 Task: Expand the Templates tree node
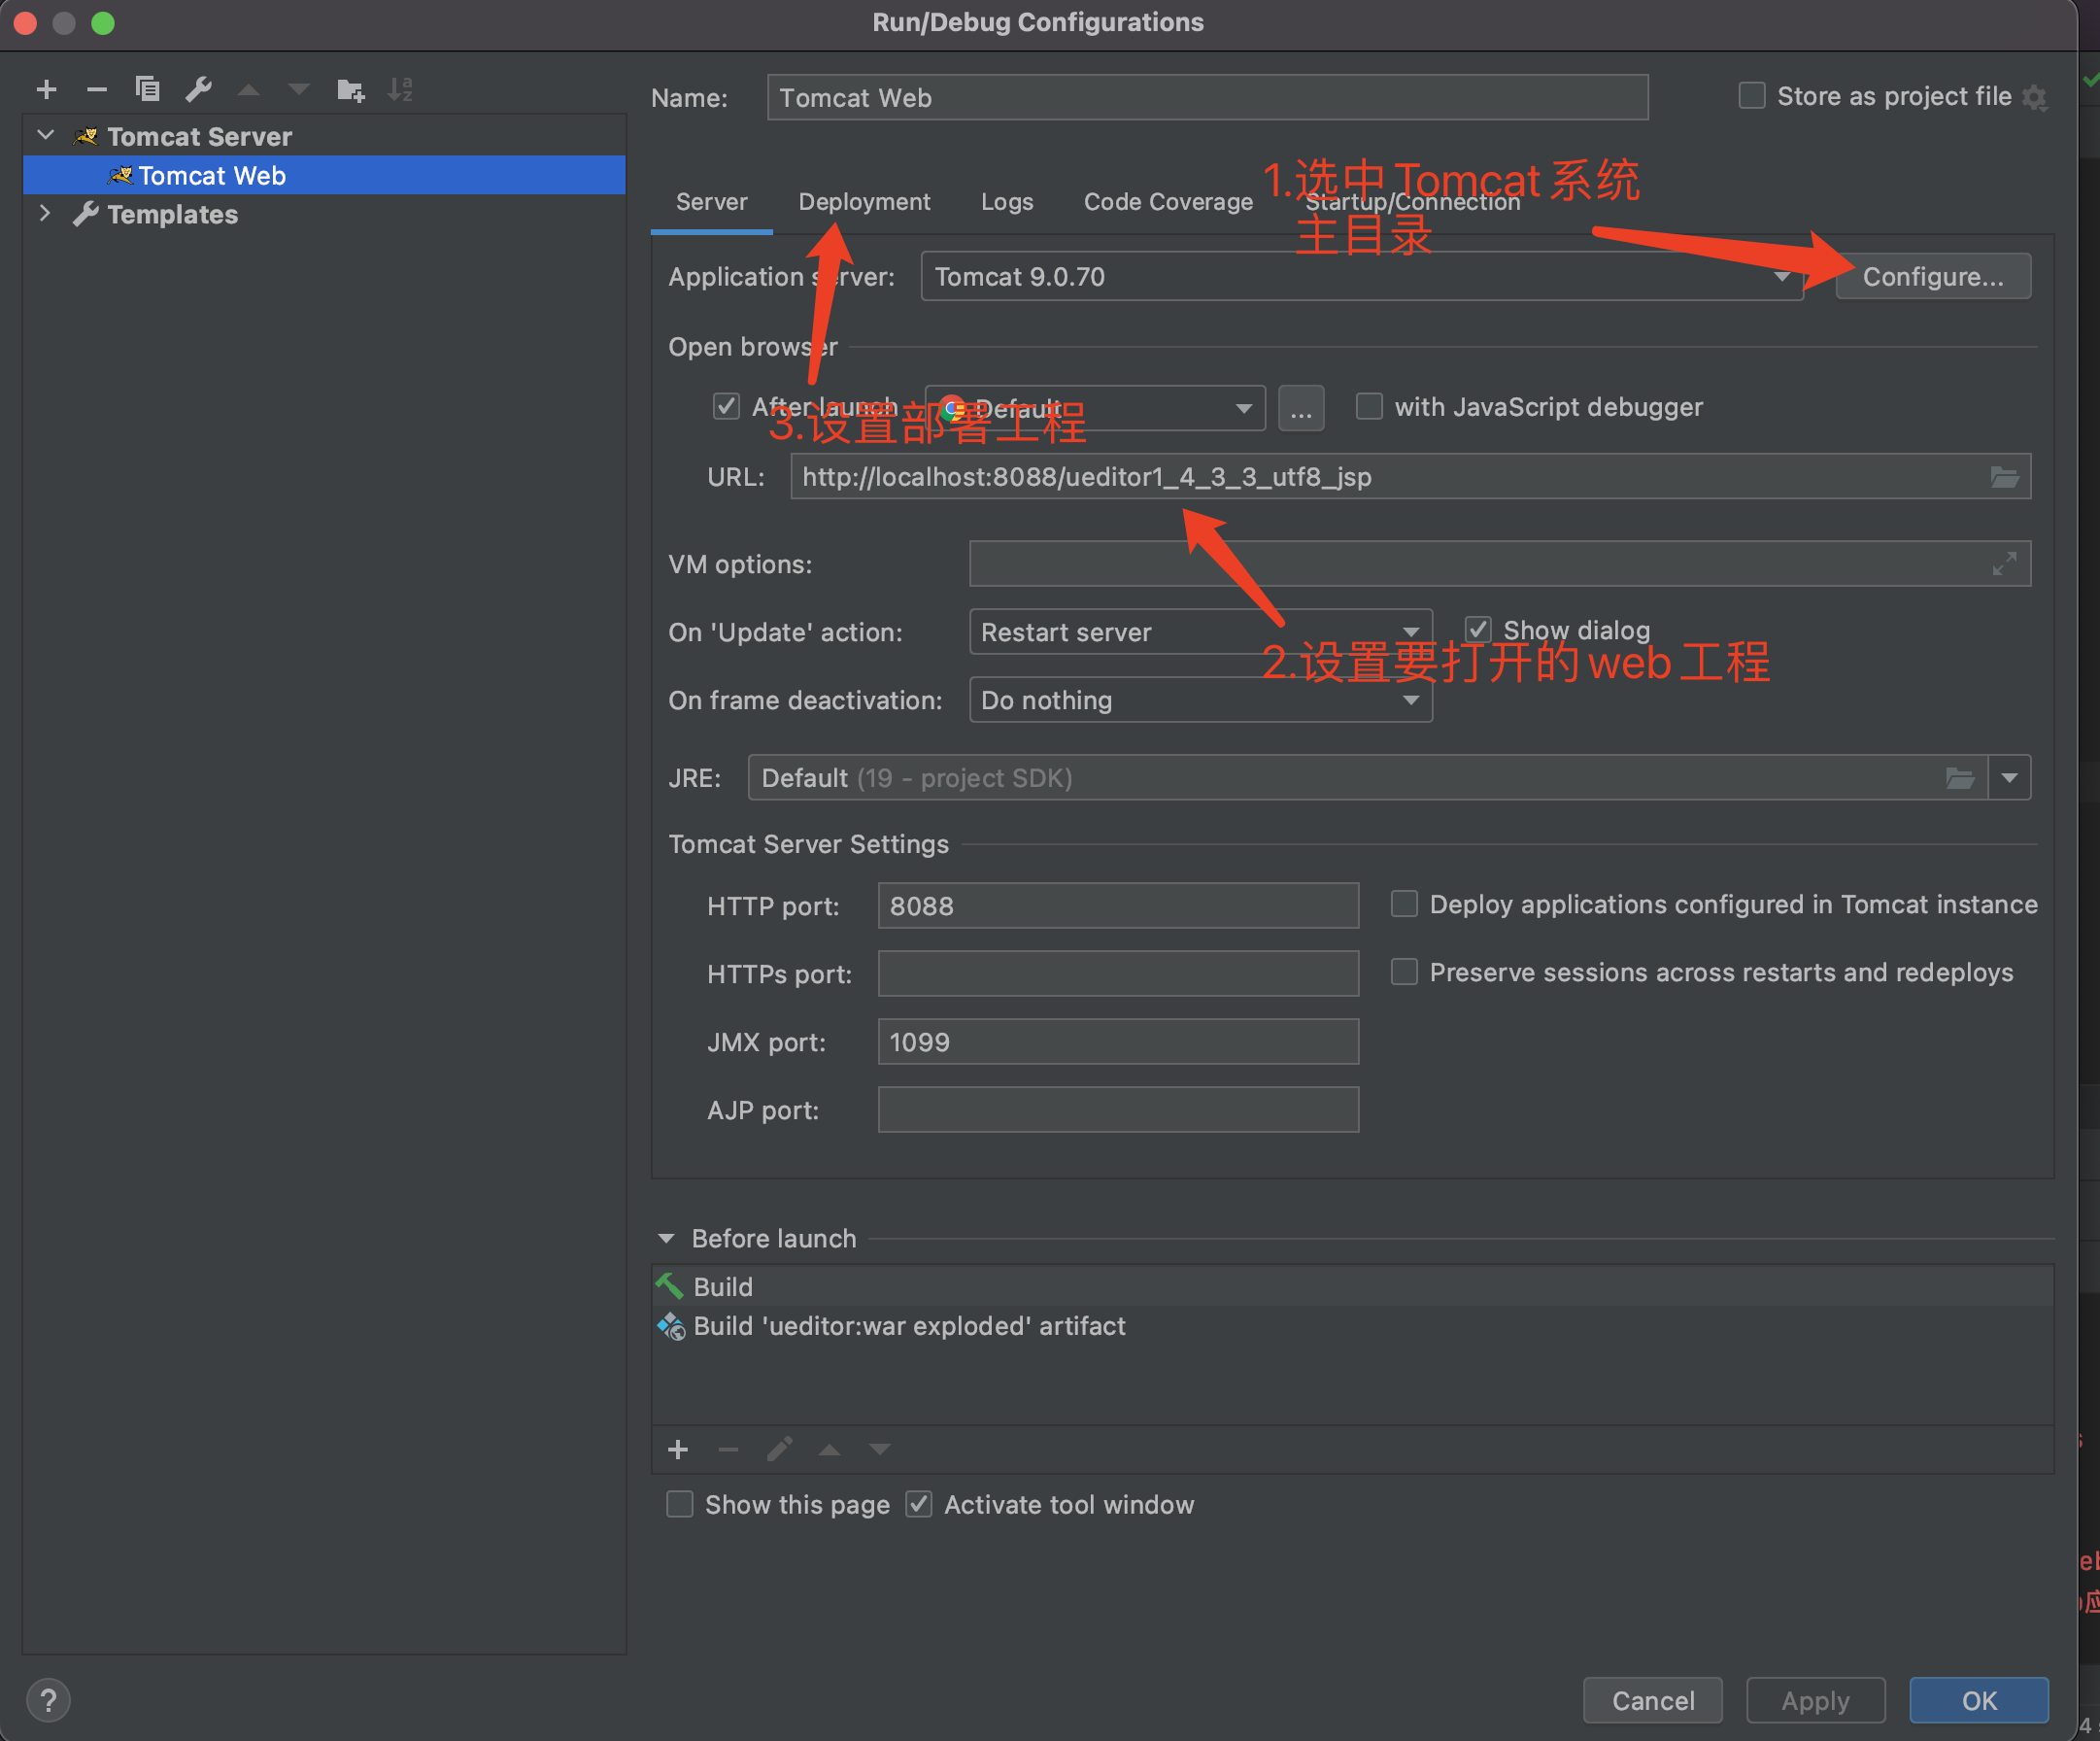(45, 213)
